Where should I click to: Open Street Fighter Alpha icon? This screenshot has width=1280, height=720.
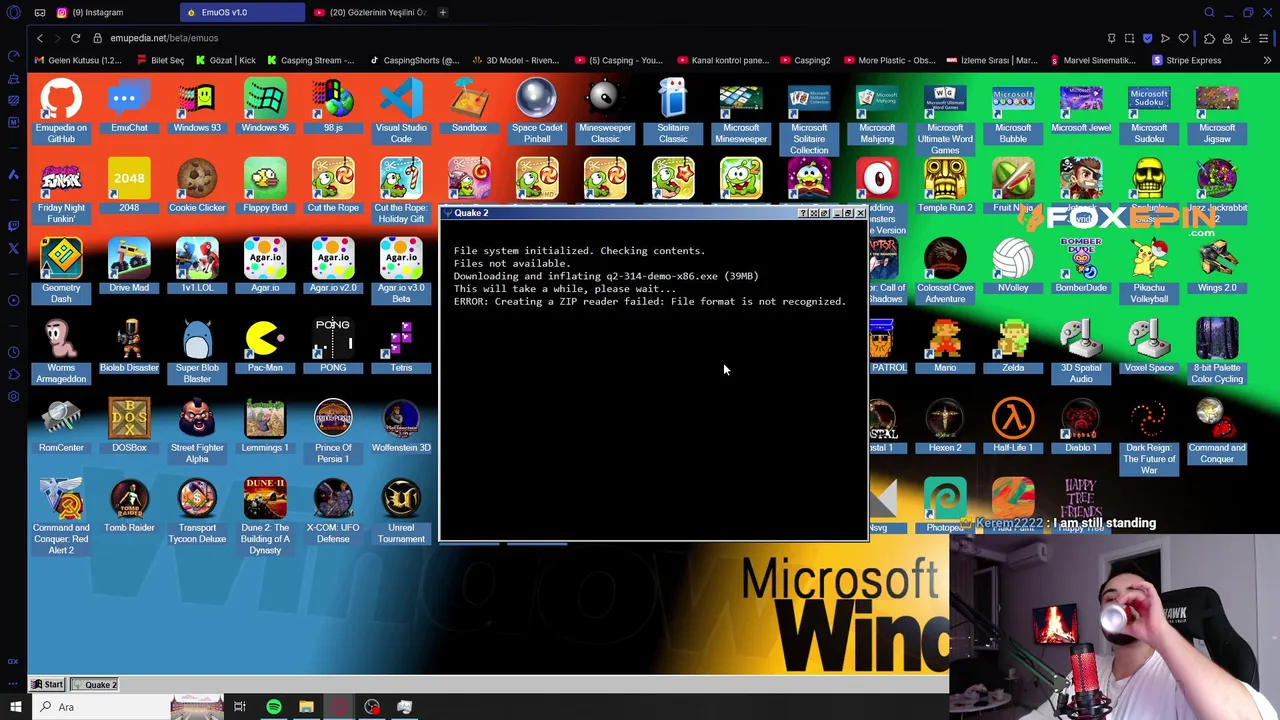(x=197, y=431)
